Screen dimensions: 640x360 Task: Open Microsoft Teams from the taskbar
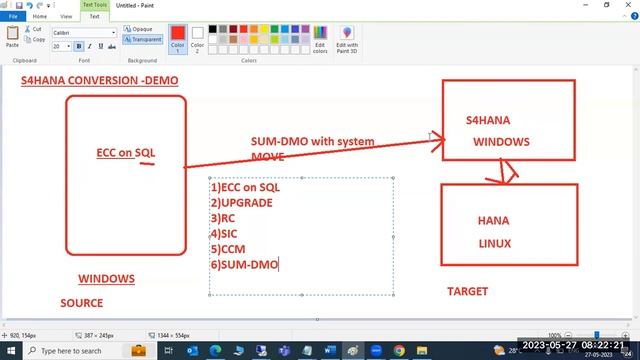coord(284,351)
